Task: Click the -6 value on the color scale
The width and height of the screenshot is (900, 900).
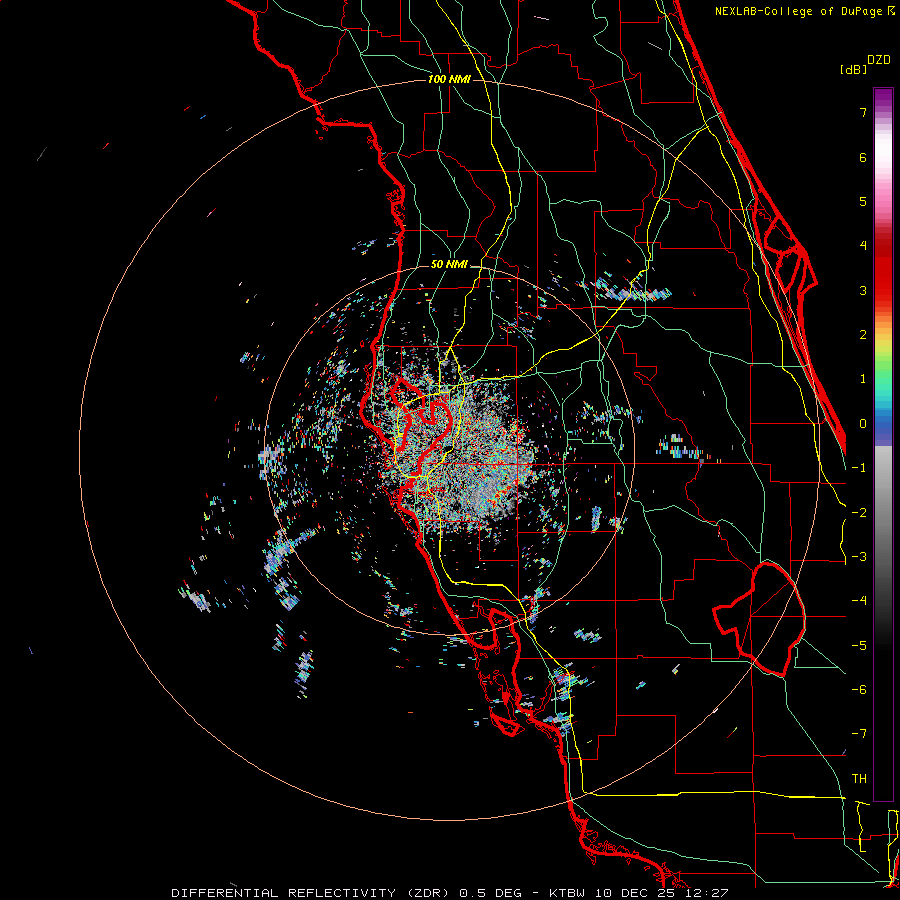Action: click(x=859, y=690)
